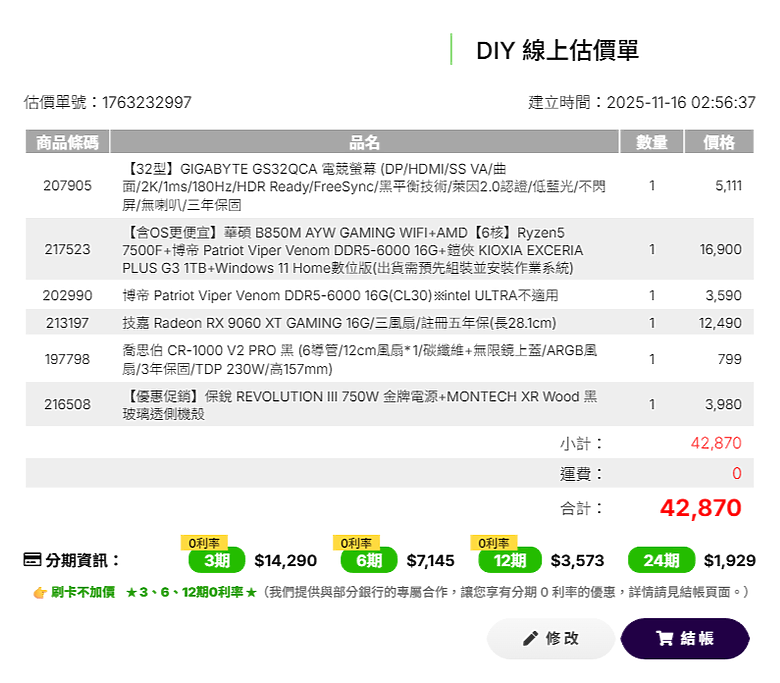780x683 pixels.
Task: Click price 5,111
Action: pos(728,186)
